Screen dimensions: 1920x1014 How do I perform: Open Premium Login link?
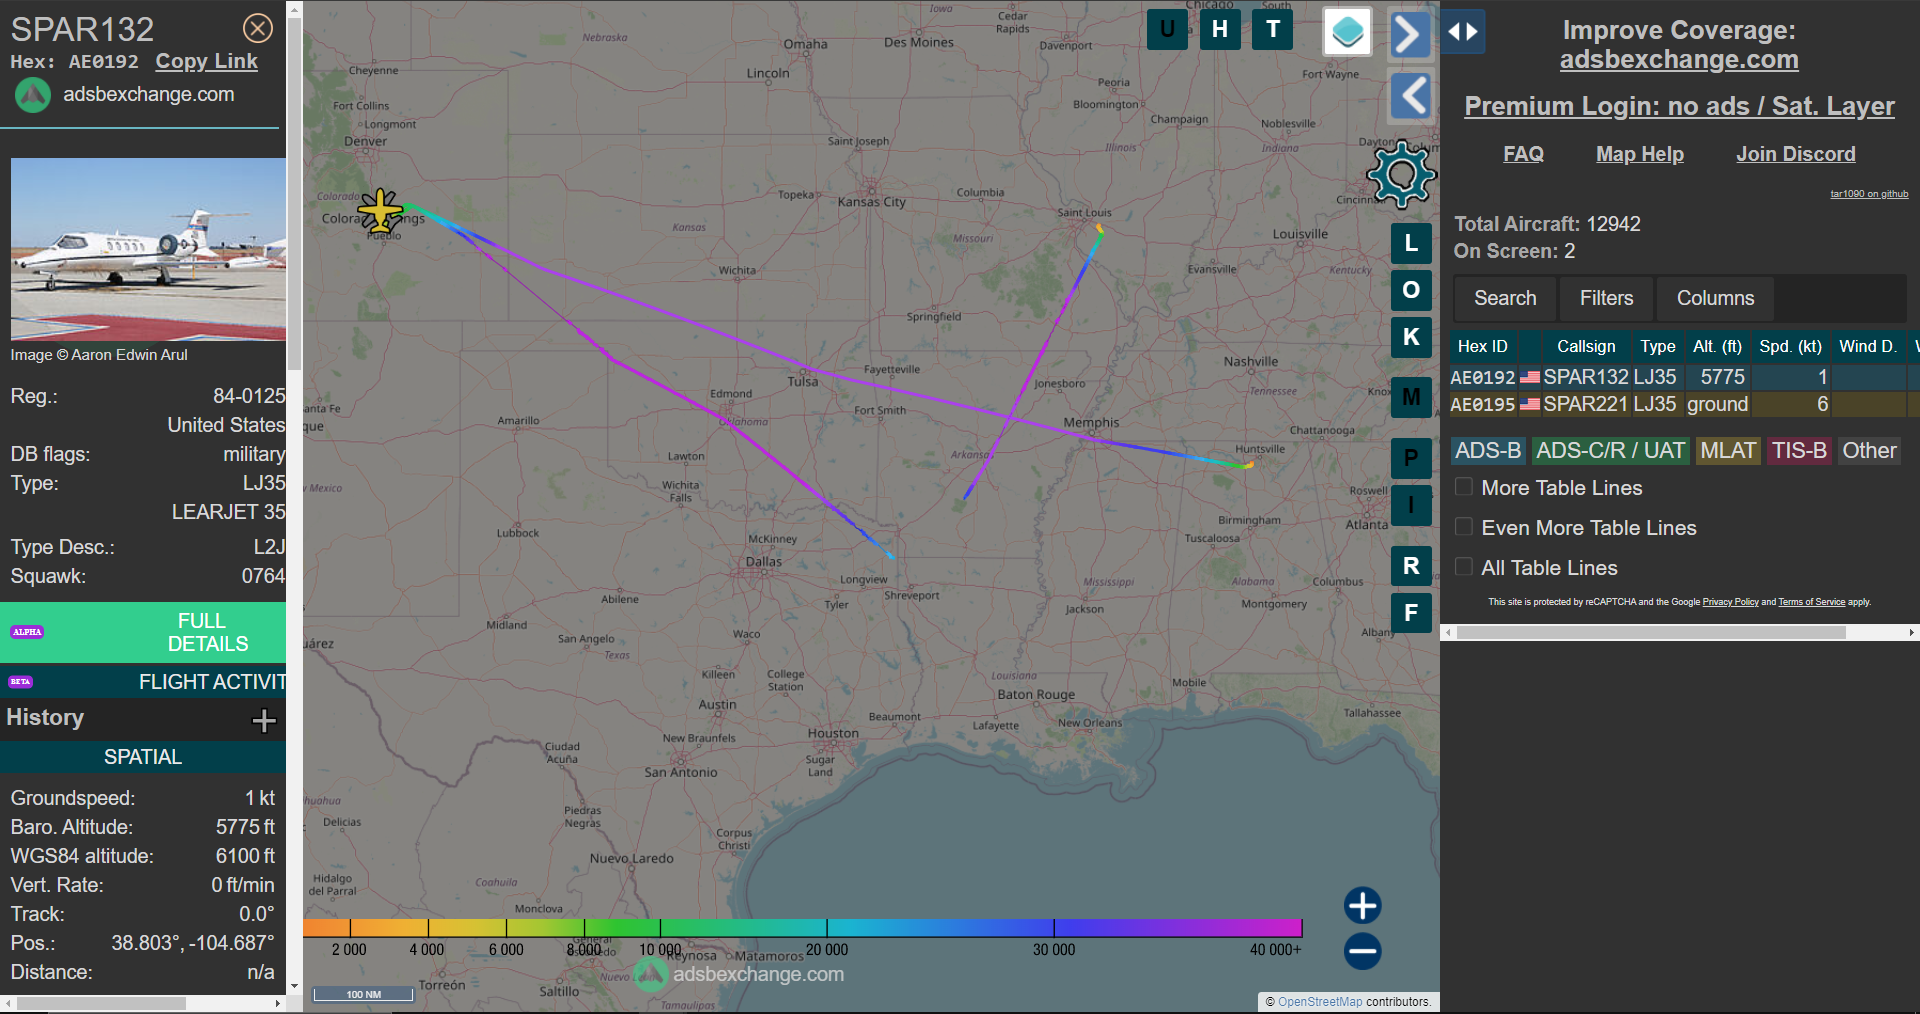[x=1679, y=106]
